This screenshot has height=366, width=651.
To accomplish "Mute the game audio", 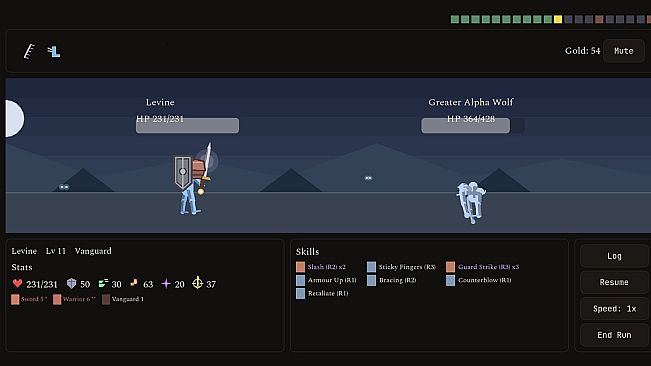I will point(624,51).
